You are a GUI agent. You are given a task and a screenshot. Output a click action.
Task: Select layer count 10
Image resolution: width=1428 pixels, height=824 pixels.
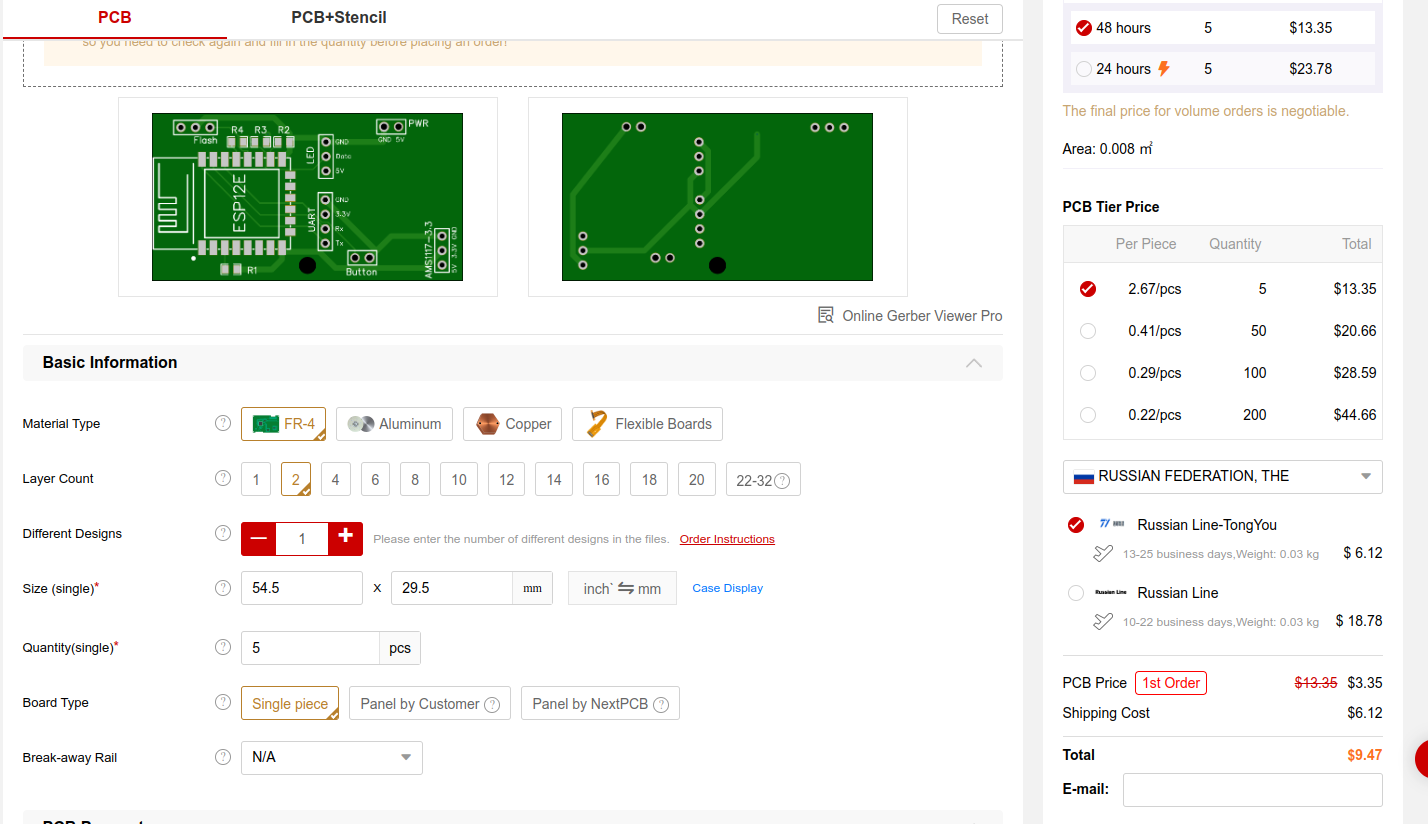pos(459,479)
